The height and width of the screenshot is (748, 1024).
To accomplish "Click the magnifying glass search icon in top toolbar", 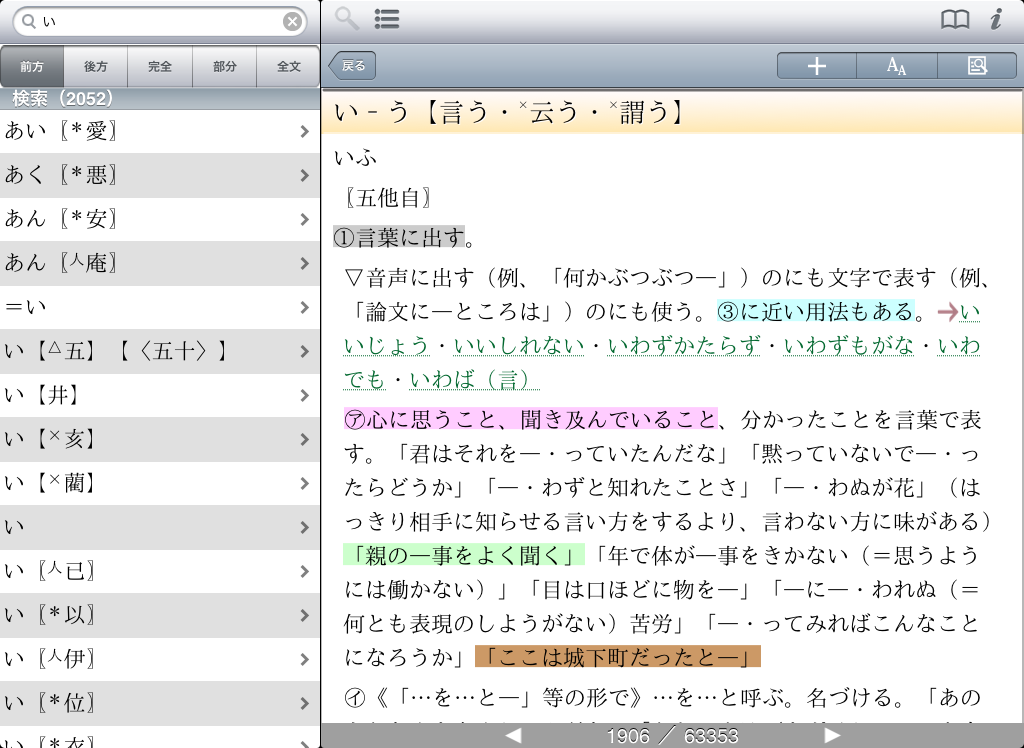I will coord(347,19).
